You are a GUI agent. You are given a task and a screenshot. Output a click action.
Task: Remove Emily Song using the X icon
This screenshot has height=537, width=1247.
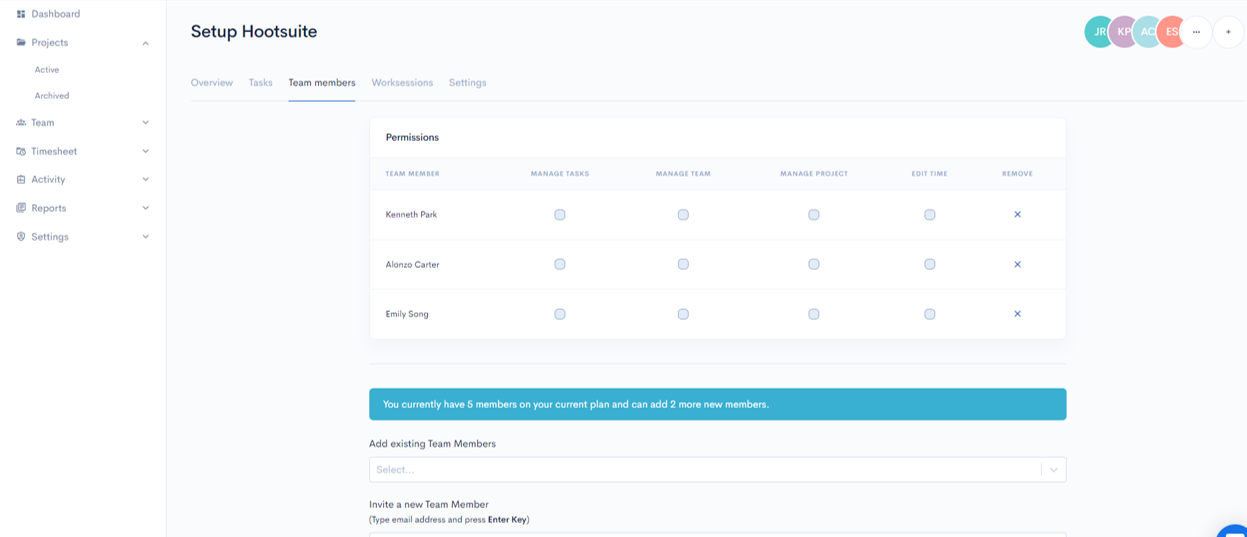pyautogui.click(x=1017, y=314)
